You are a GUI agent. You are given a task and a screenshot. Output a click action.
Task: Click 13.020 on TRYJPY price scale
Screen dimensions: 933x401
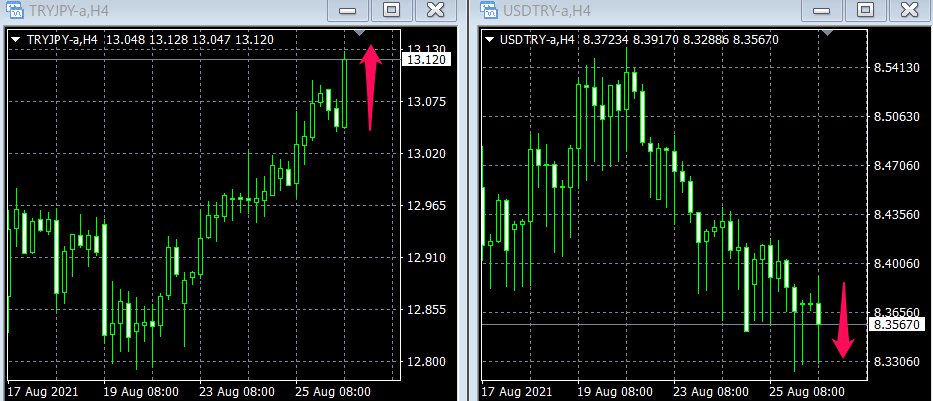click(x=426, y=153)
